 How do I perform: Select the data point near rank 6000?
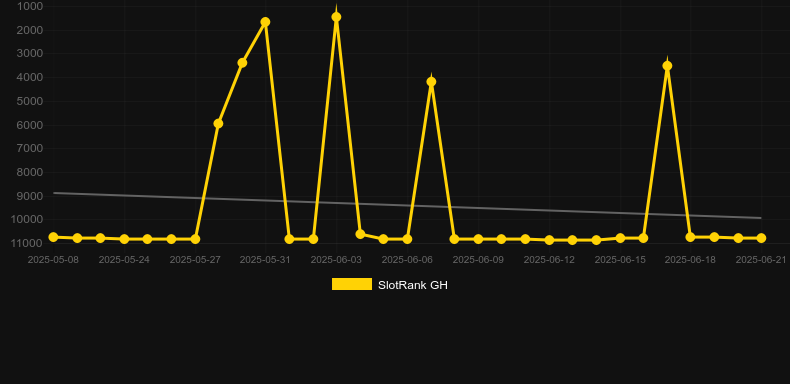218,123
